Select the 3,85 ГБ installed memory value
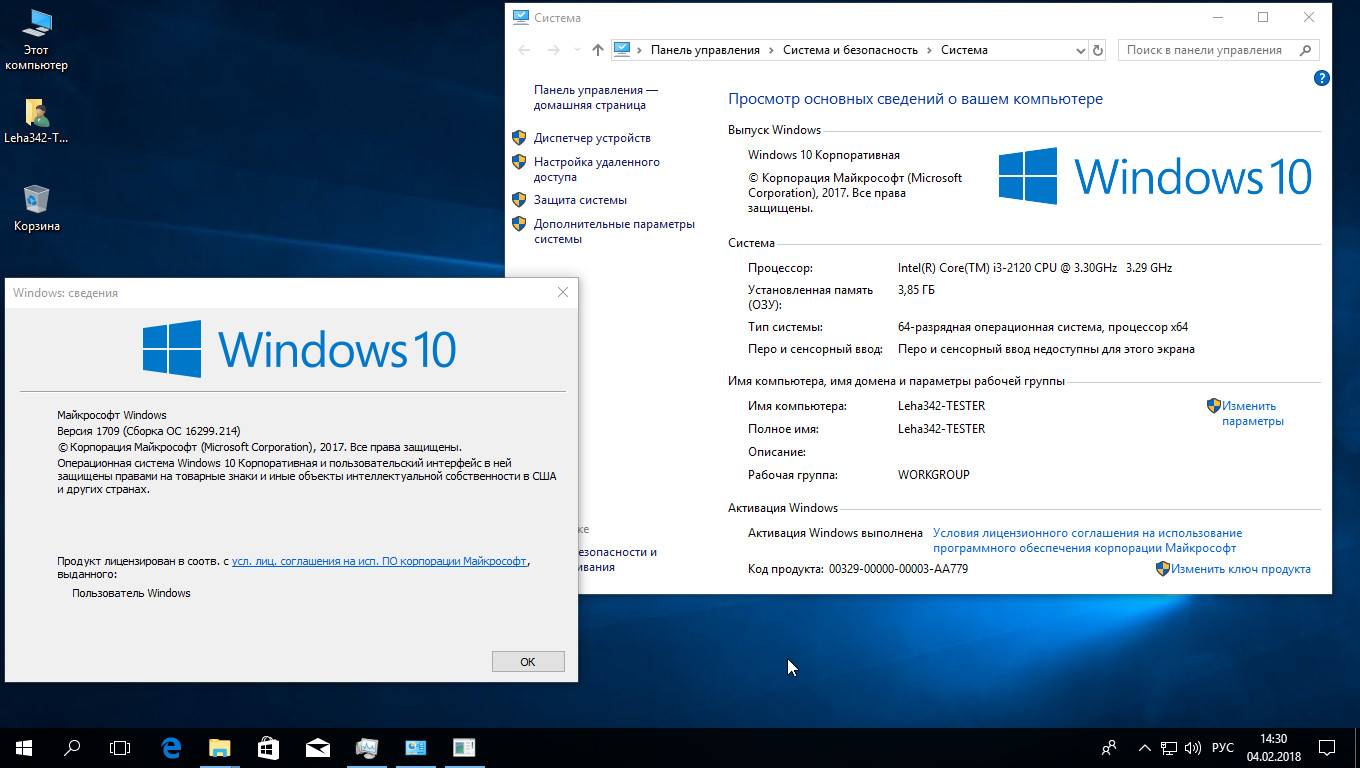This screenshot has width=1360, height=768. (916, 290)
